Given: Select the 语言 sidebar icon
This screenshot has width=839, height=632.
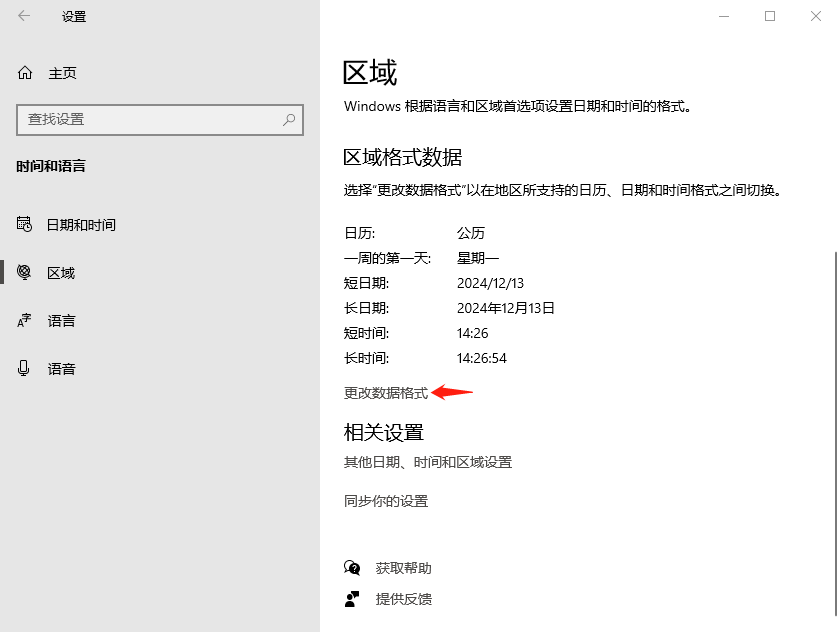Looking at the screenshot, I should (x=25, y=320).
